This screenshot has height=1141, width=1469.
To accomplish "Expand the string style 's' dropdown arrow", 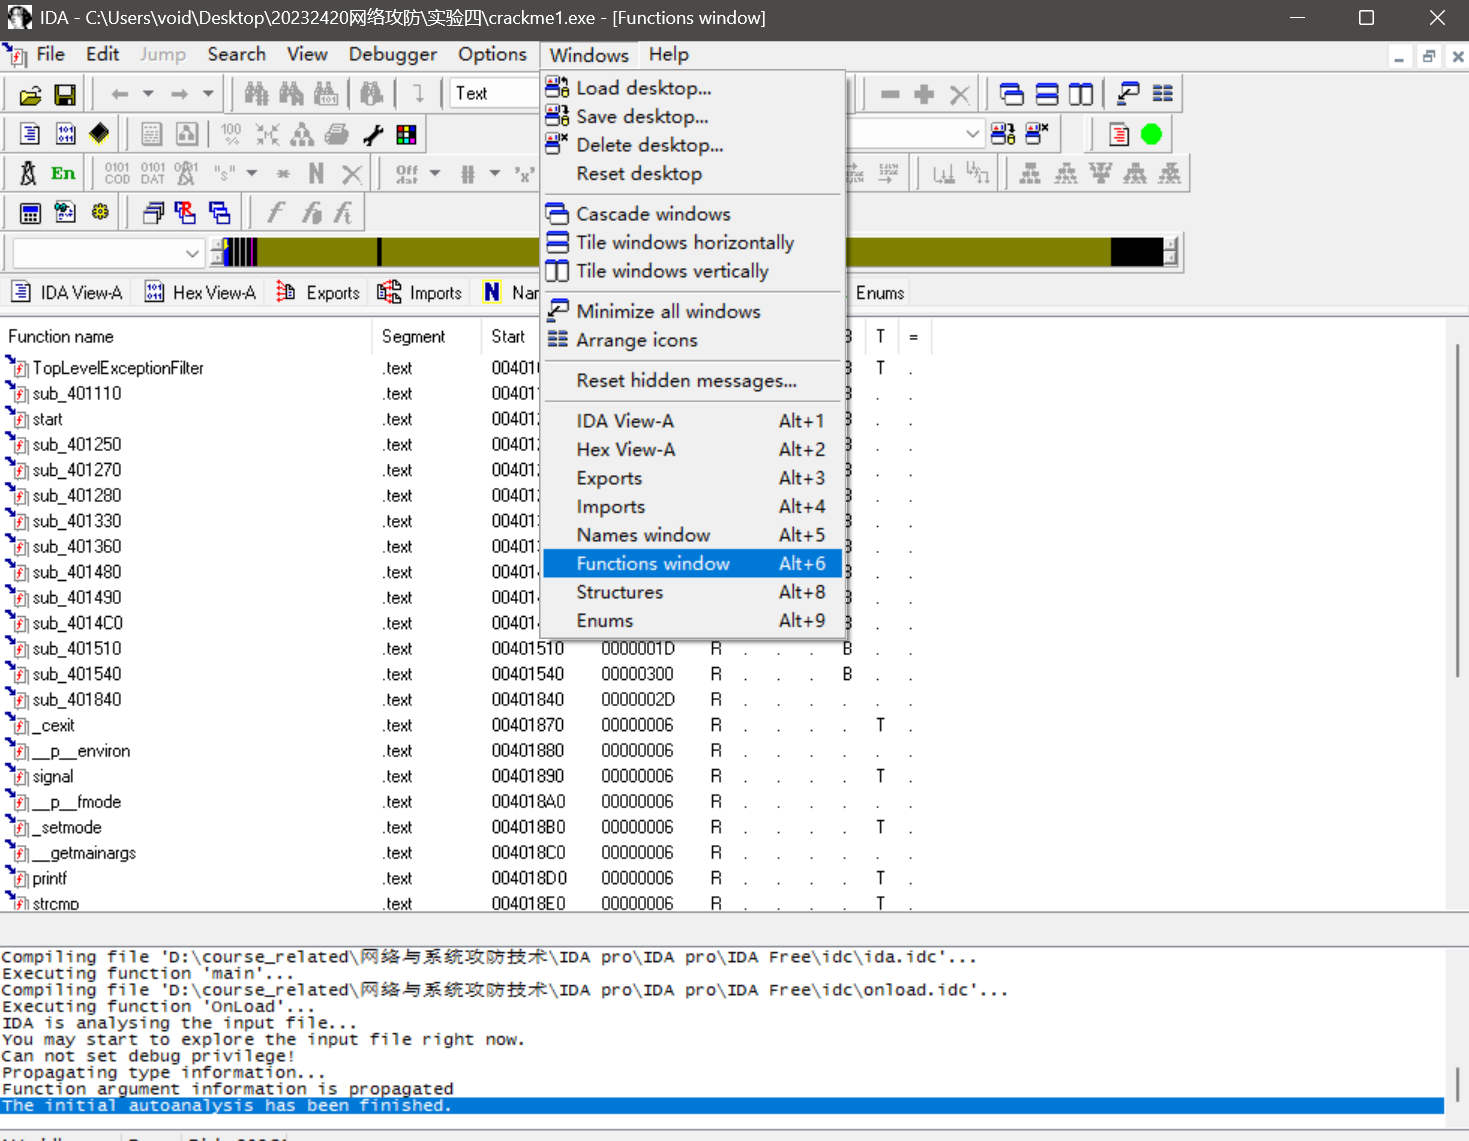I will (252, 173).
